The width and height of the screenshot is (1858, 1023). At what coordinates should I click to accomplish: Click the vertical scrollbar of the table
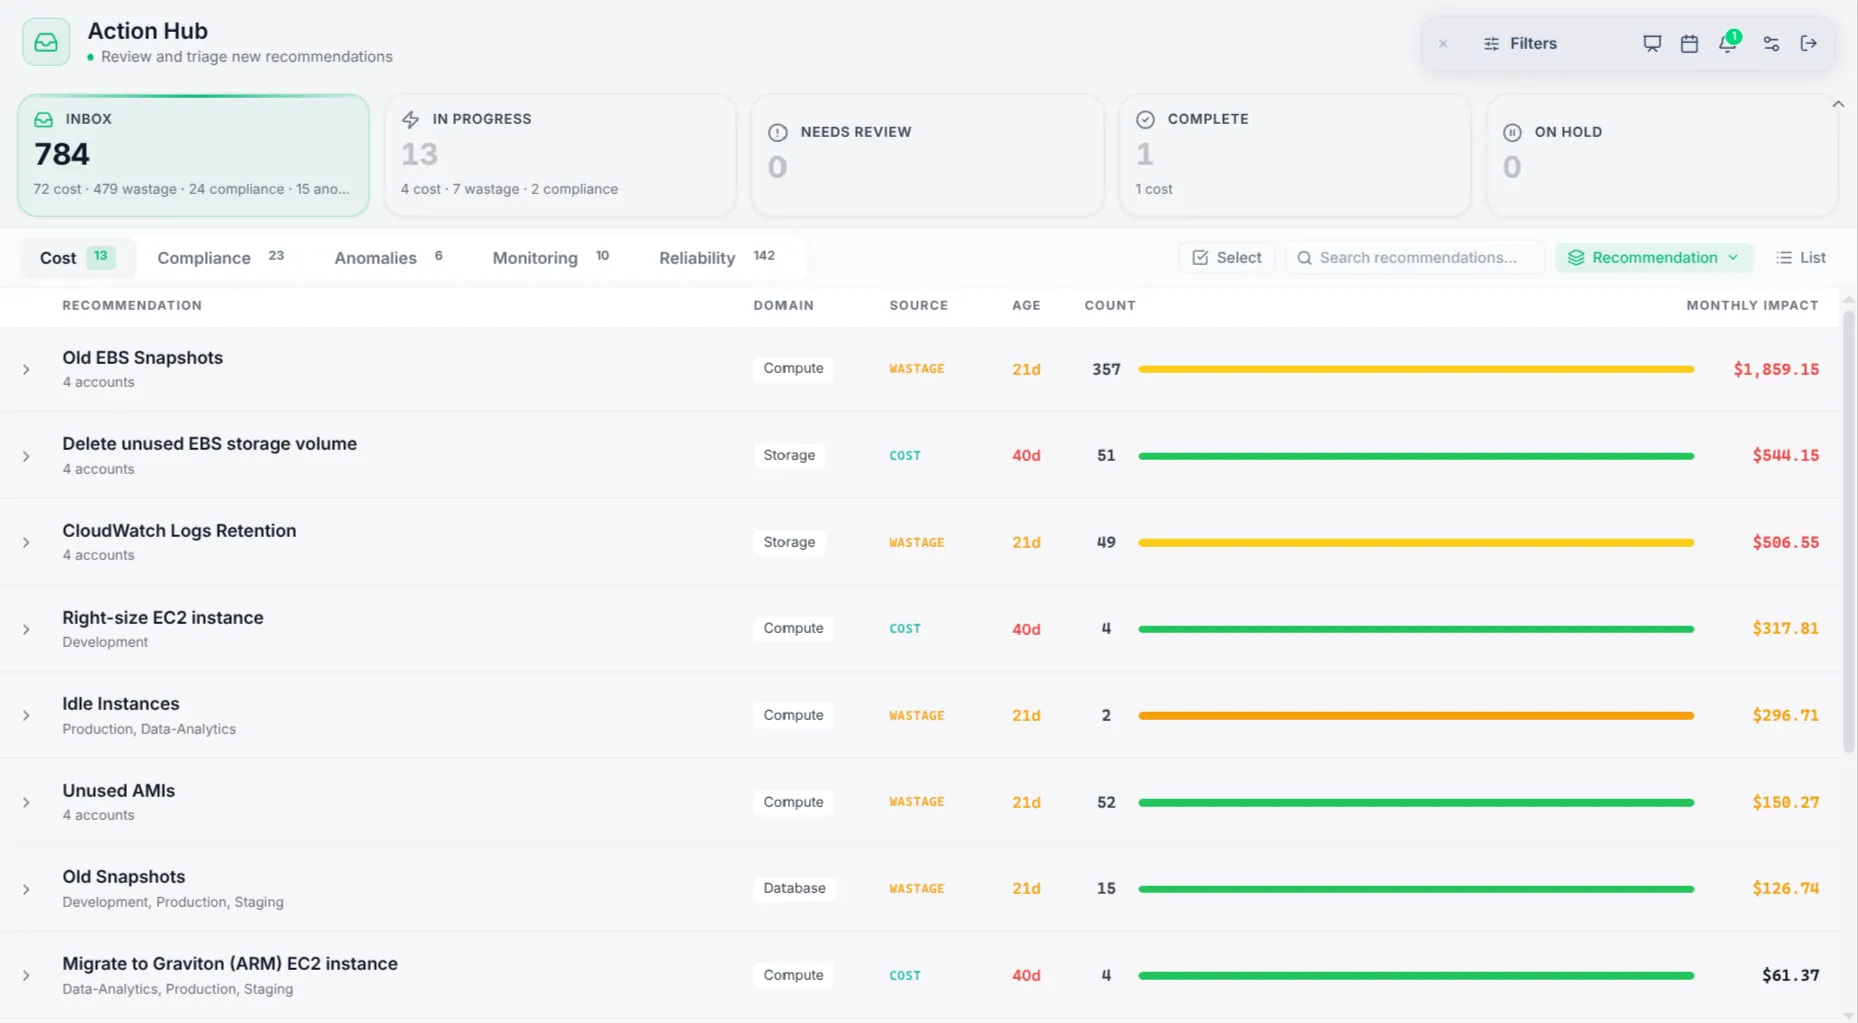pyautogui.click(x=1848, y=530)
